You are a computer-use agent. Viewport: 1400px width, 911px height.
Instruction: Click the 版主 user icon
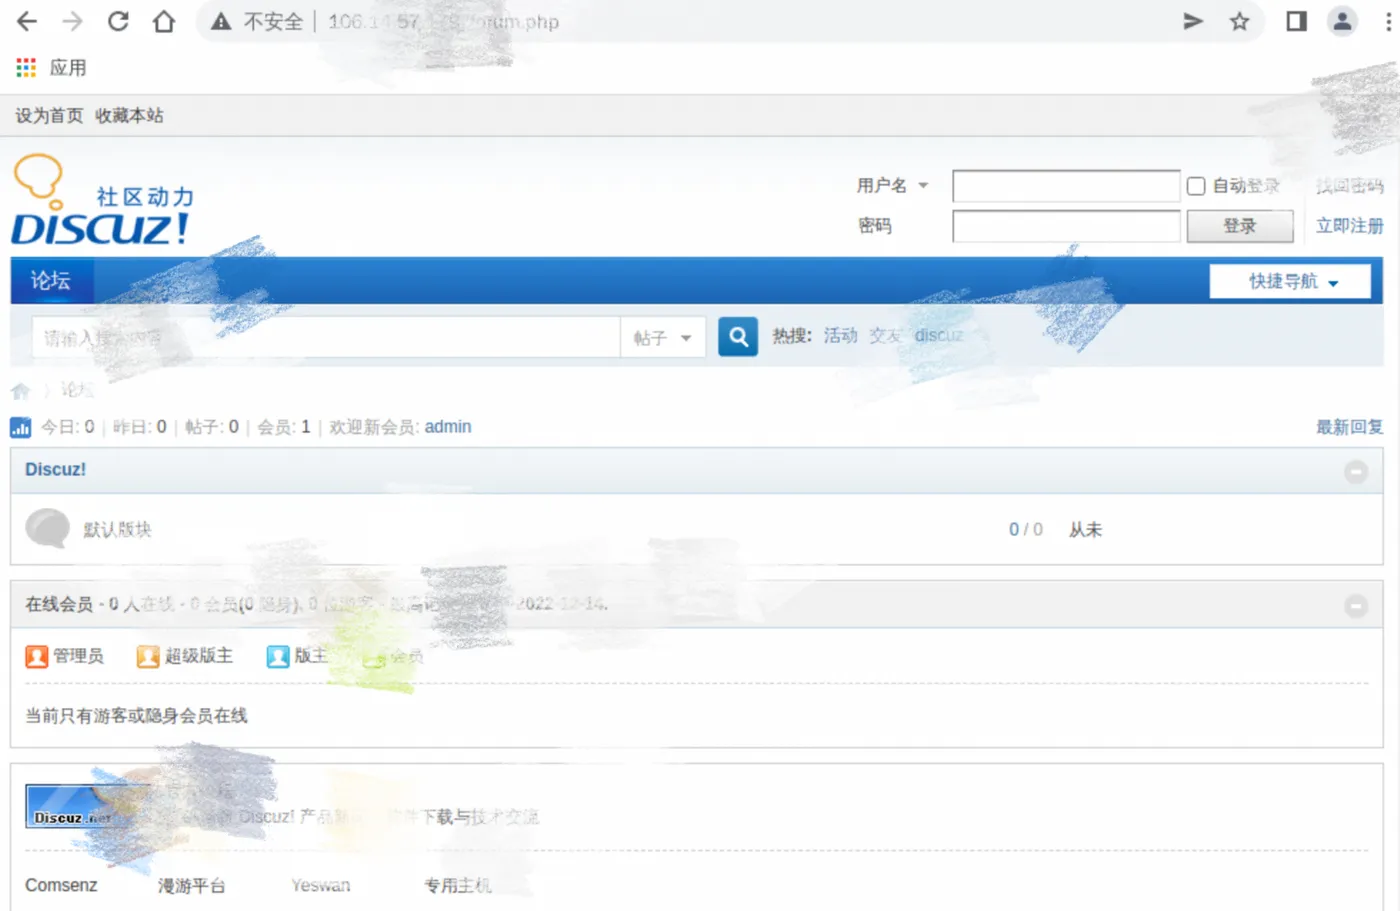click(278, 656)
